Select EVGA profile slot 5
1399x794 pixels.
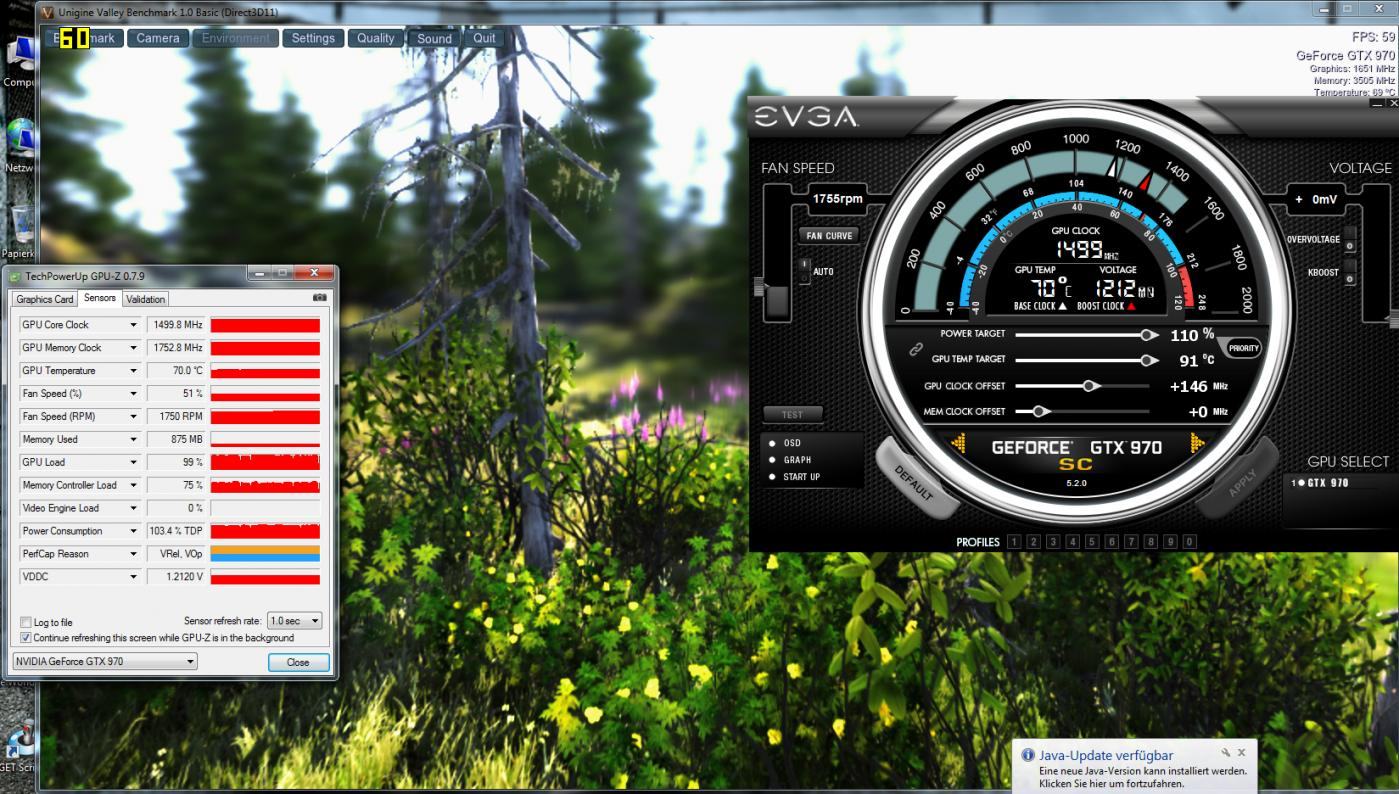pyautogui.click(x=1091, y=542)
